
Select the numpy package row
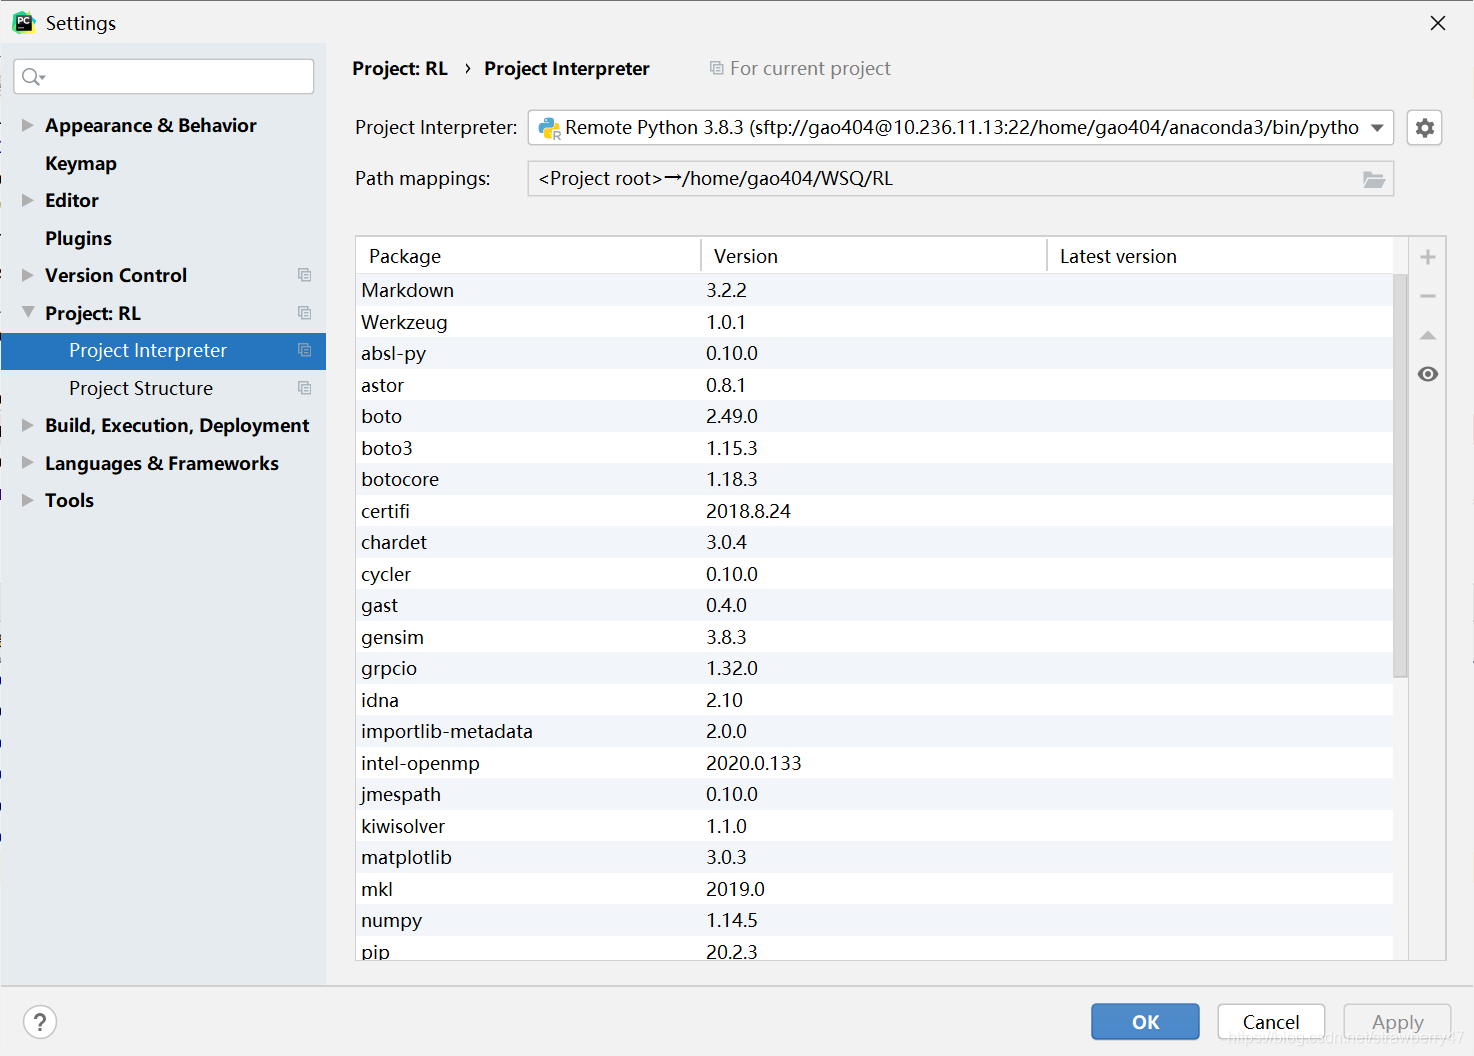click(x=874, y=920)
